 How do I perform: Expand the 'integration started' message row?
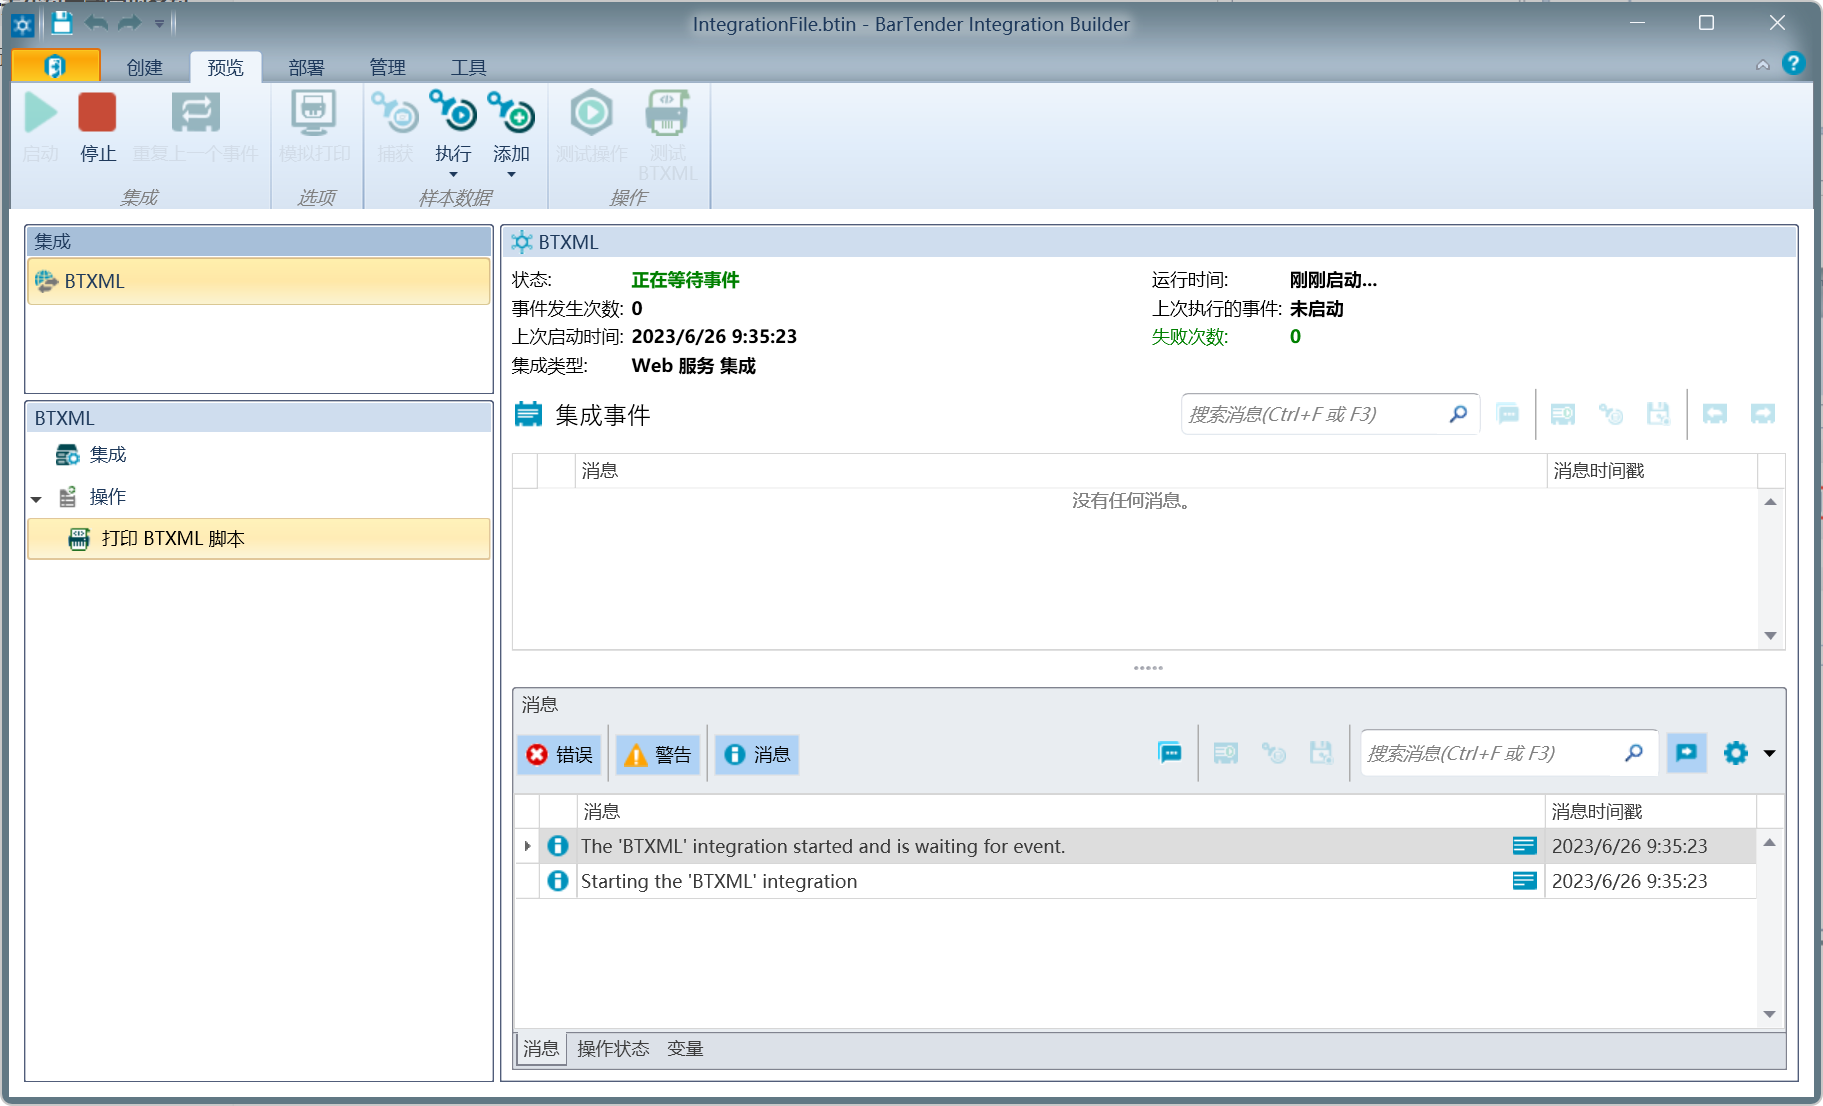527,846
